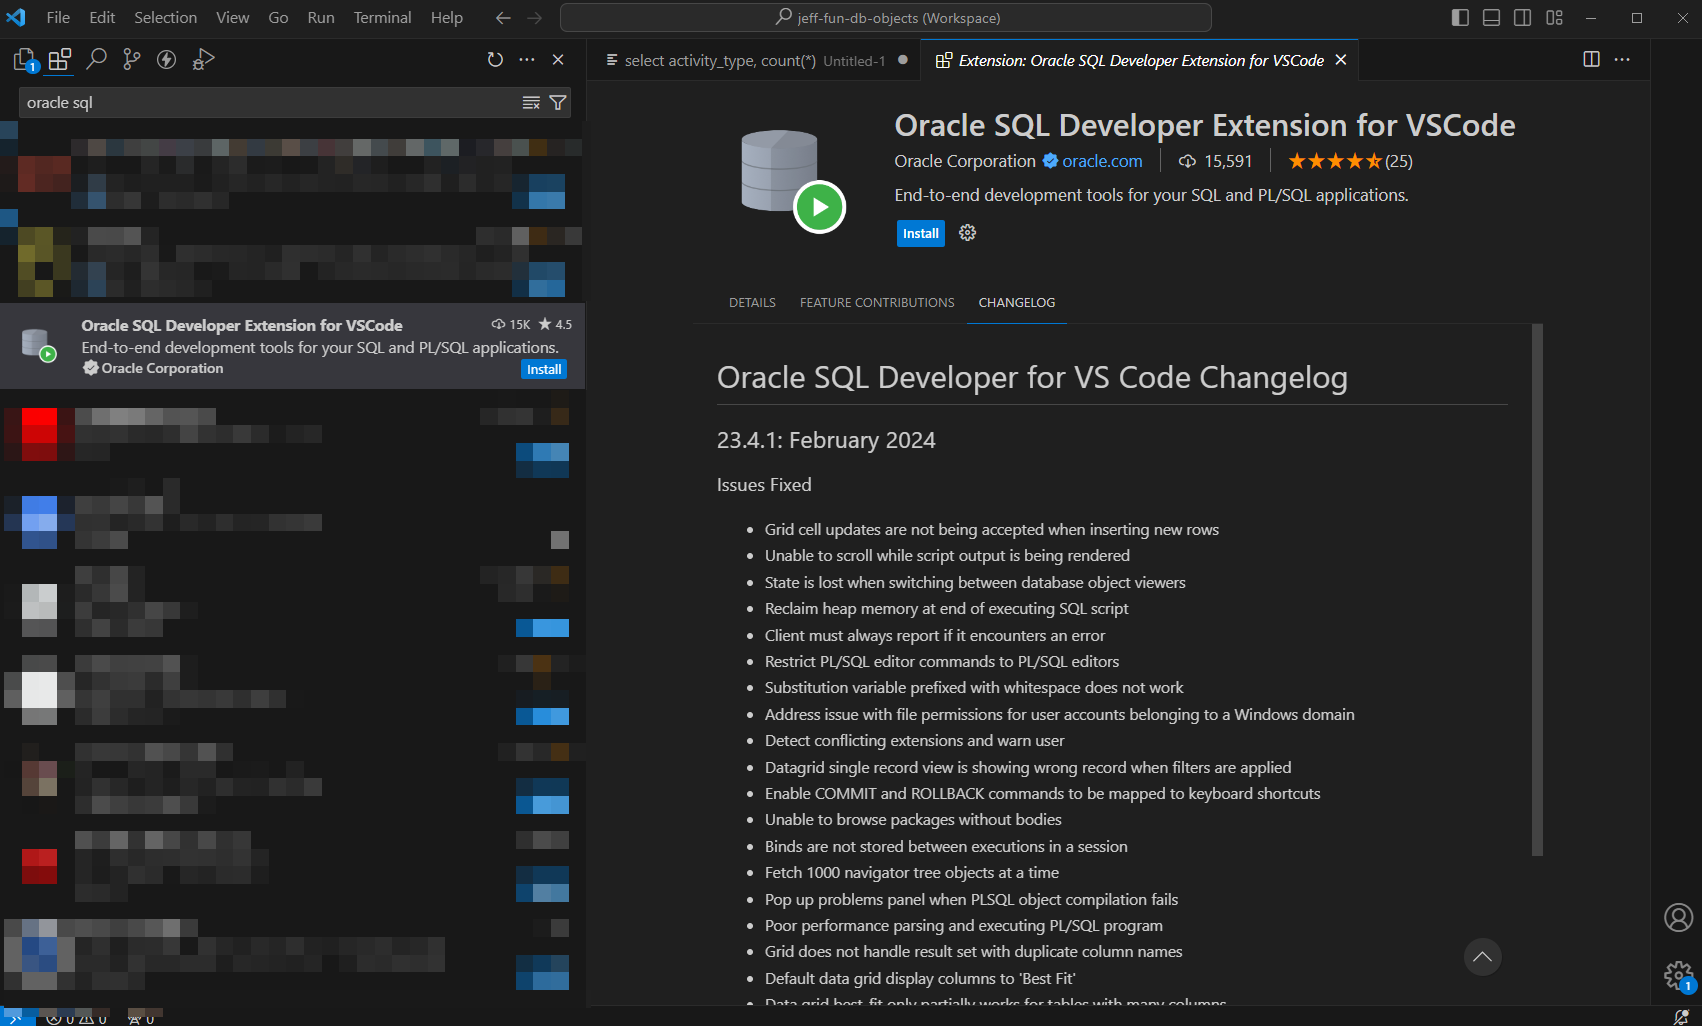Open the Accounts icon
The height and width of the screenshot is (1026, 1702).
pos(1677,917)
